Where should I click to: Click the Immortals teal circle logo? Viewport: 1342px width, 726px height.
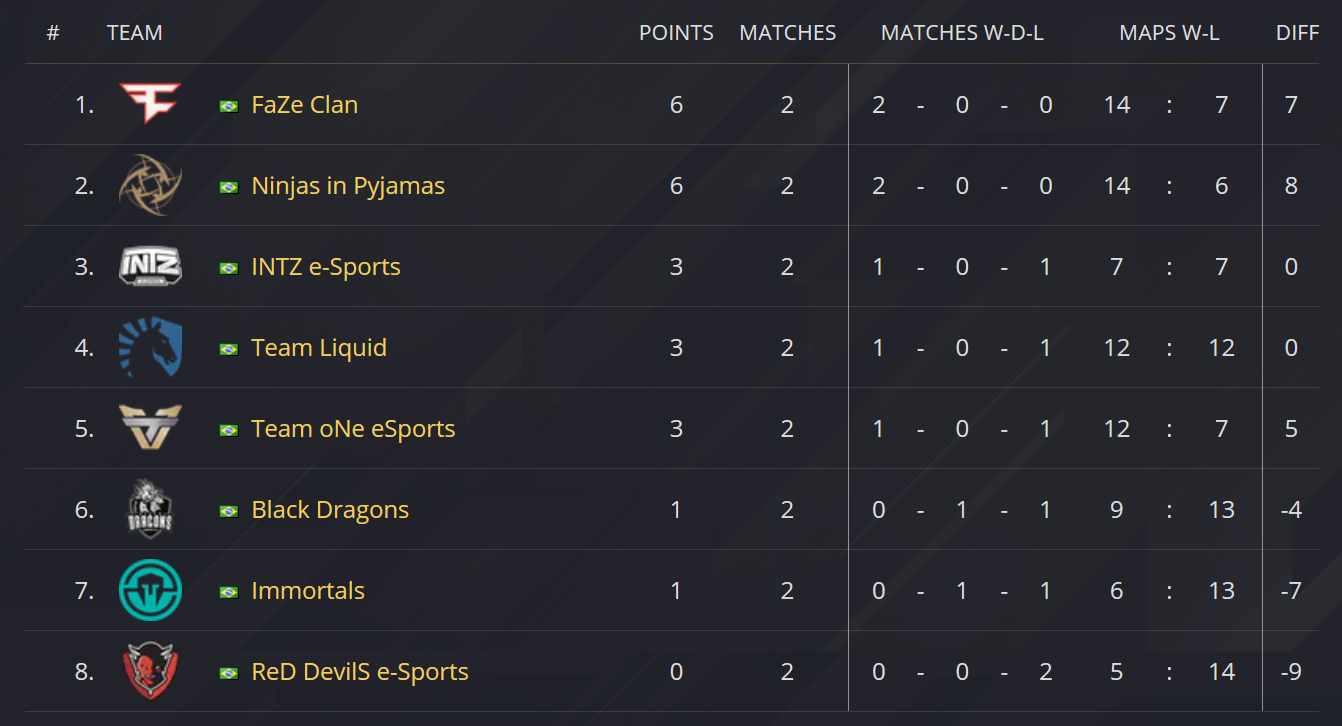pyautogui.click(x=150, y=590)
